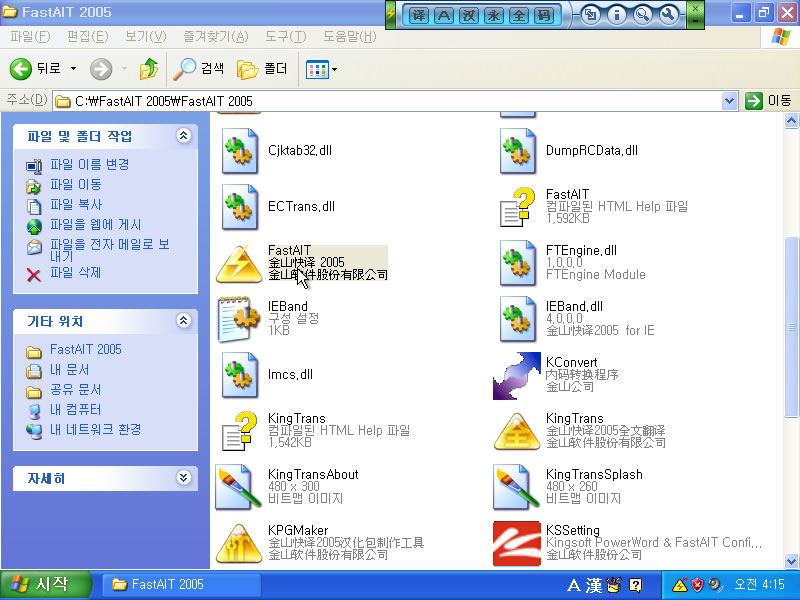
Task: Select the KSSetting red application icon
Action: tap(517, 543)
